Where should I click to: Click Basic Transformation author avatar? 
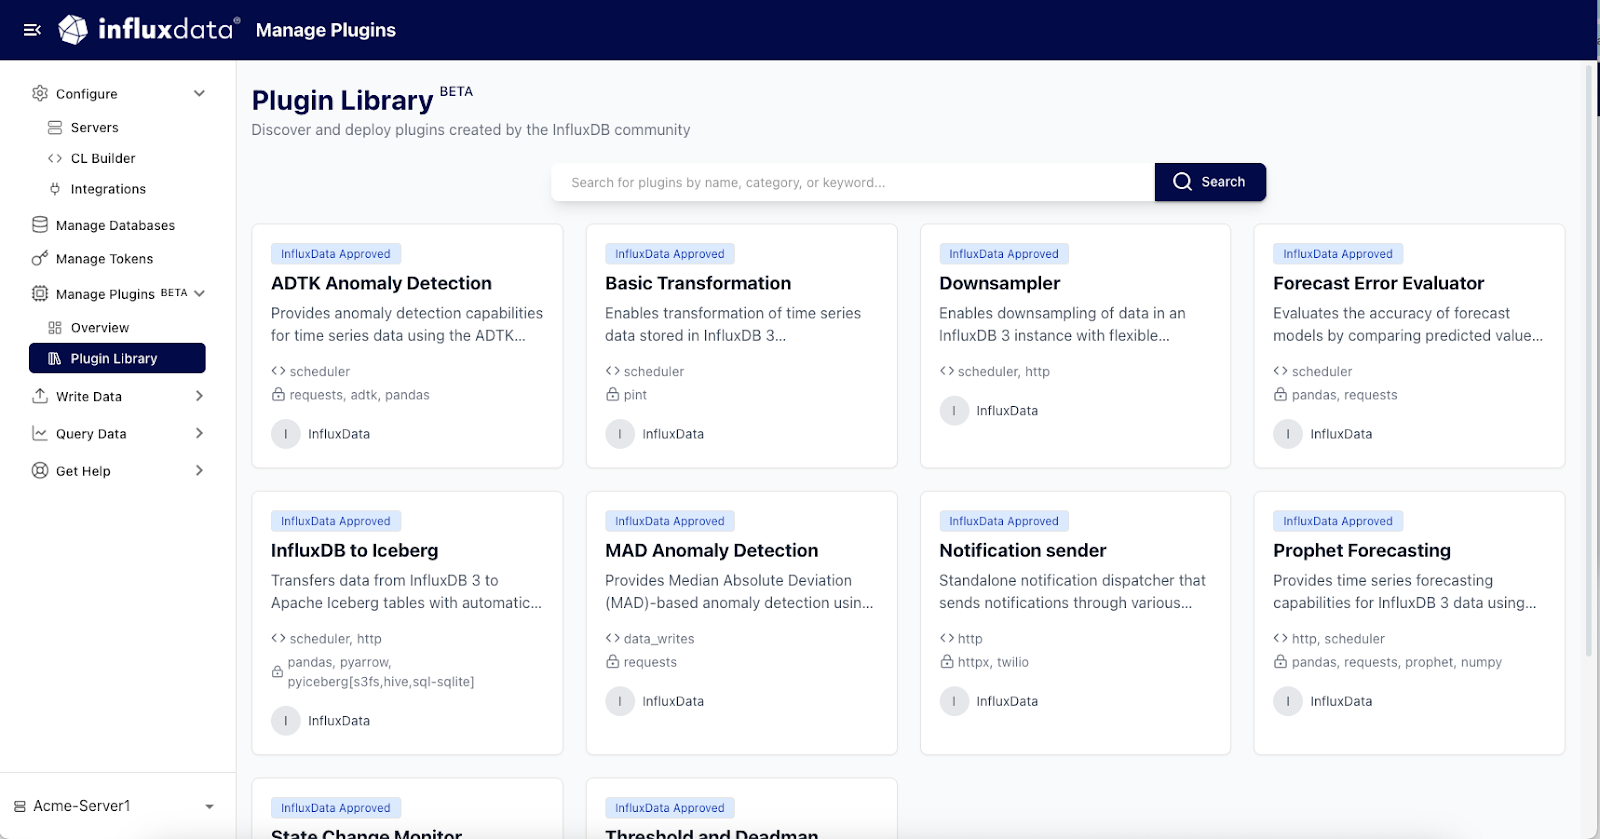coord(620,434)
